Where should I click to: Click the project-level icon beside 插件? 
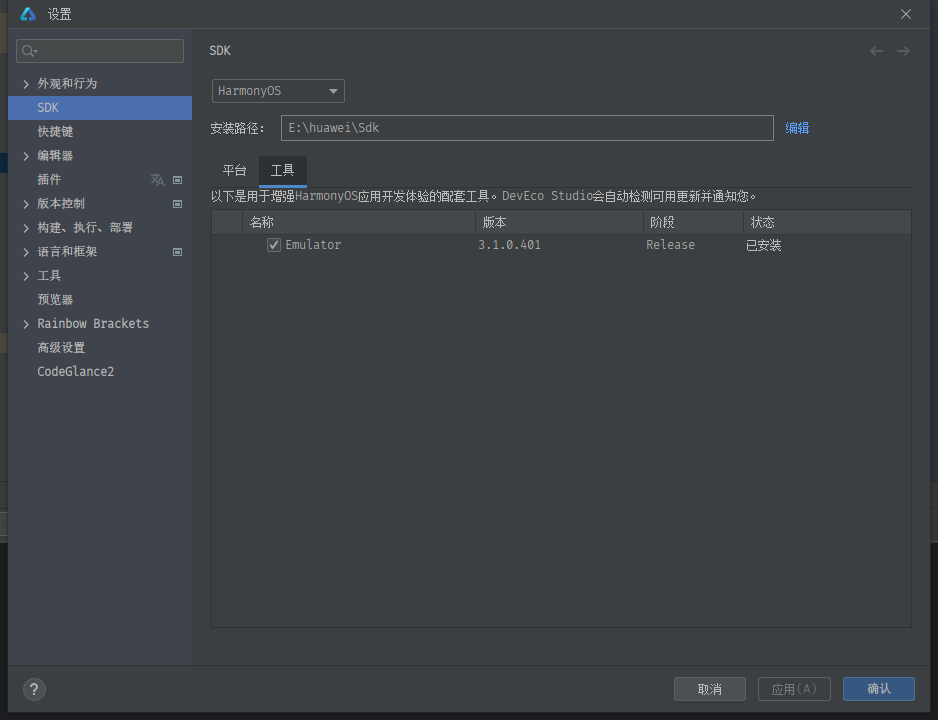click(x=178, y=180)
